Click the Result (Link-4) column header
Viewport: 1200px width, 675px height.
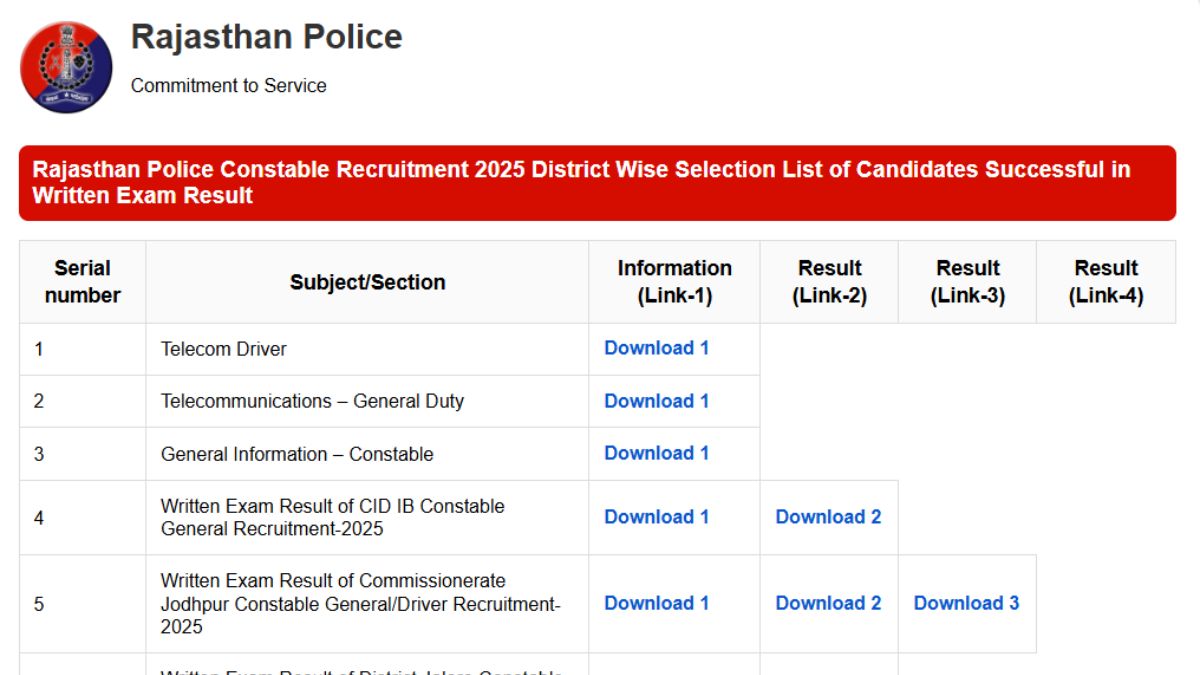coord(1105,282)
